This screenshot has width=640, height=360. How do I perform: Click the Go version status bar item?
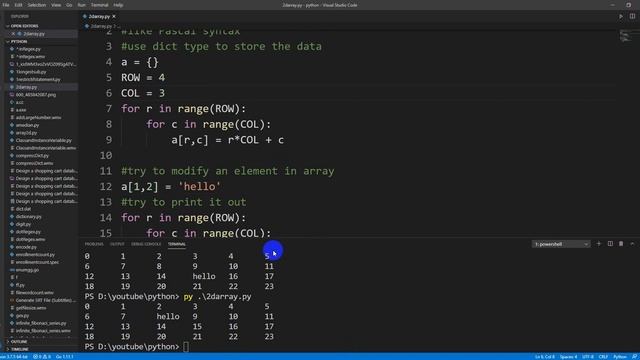click(x=64, y=357)
